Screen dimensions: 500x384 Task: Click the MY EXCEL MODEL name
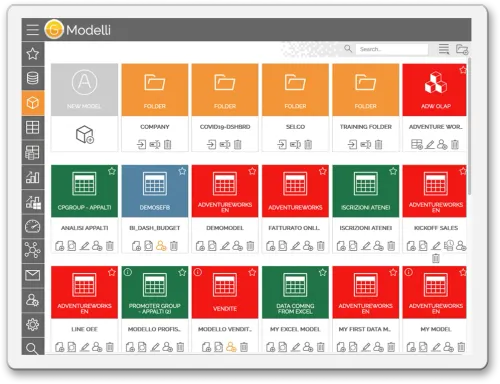click(295, 329)
